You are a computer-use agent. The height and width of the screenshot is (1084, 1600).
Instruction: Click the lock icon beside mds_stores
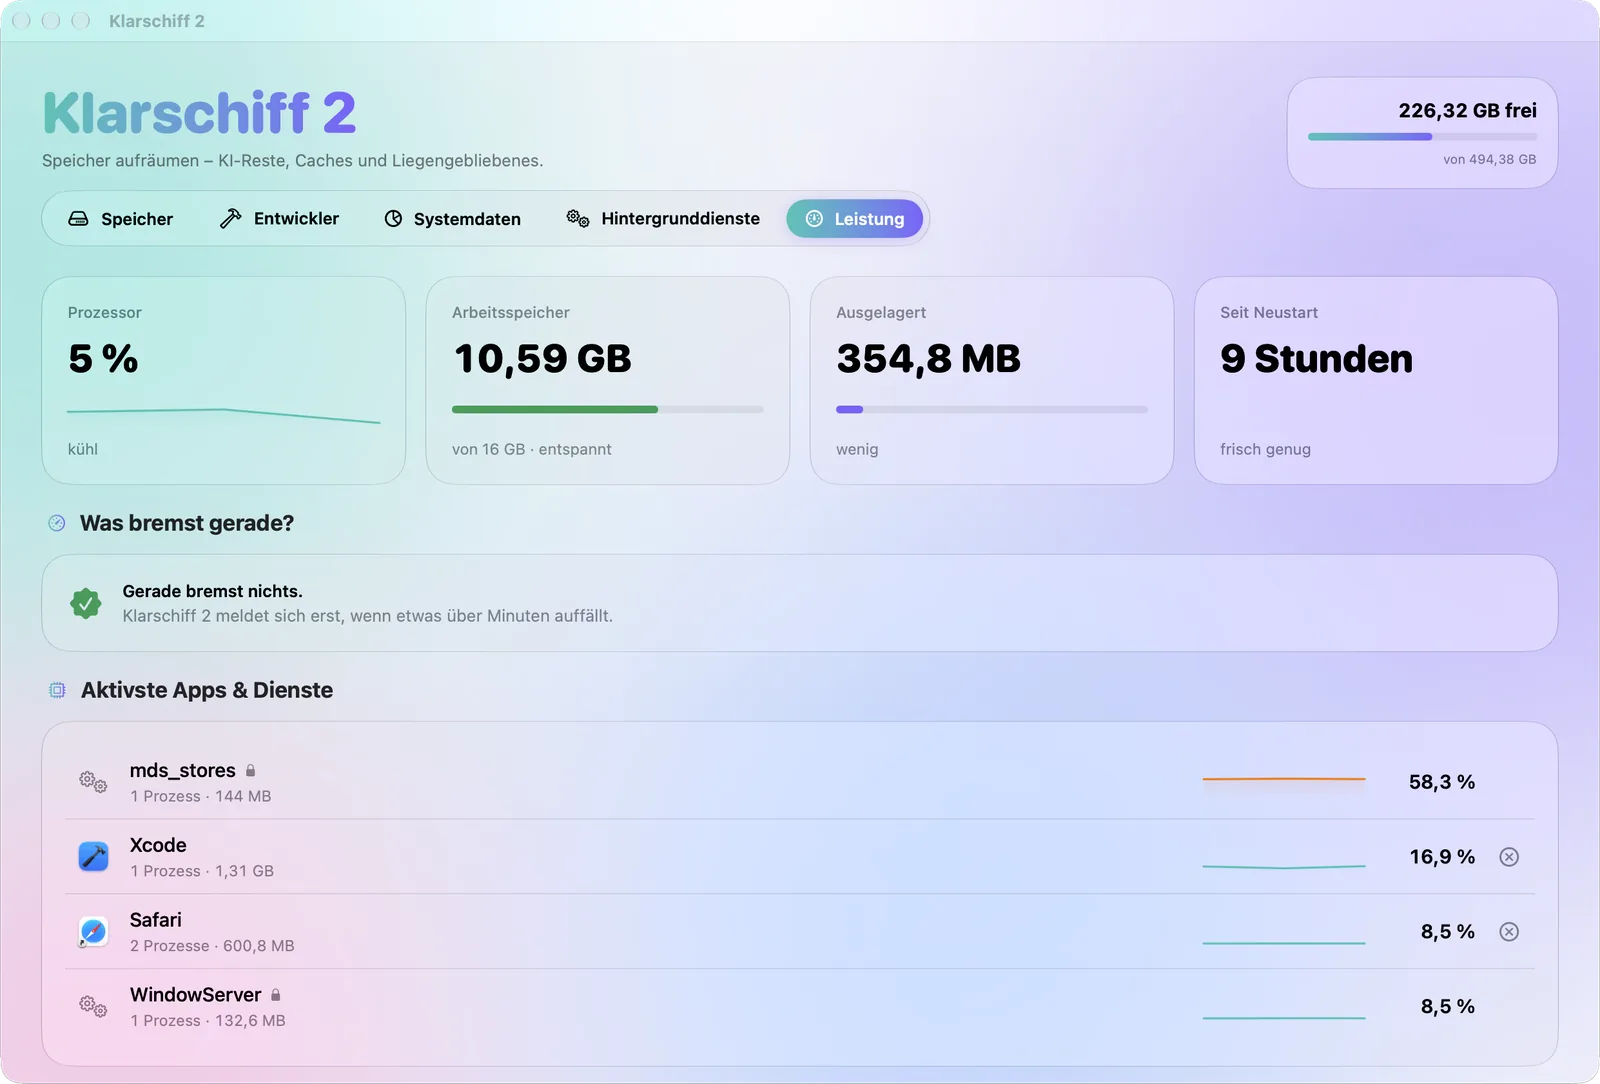pyautogui.click(x=251, y=771)
